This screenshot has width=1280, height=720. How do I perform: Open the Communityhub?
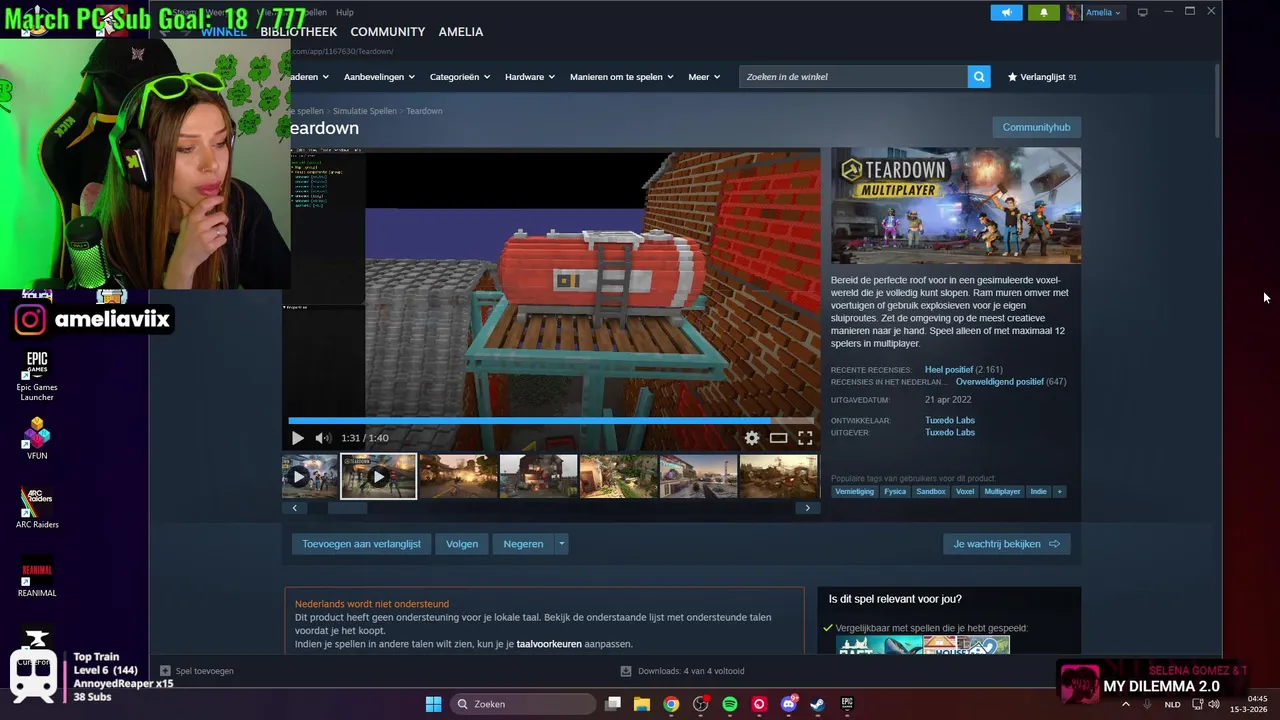1036,127
